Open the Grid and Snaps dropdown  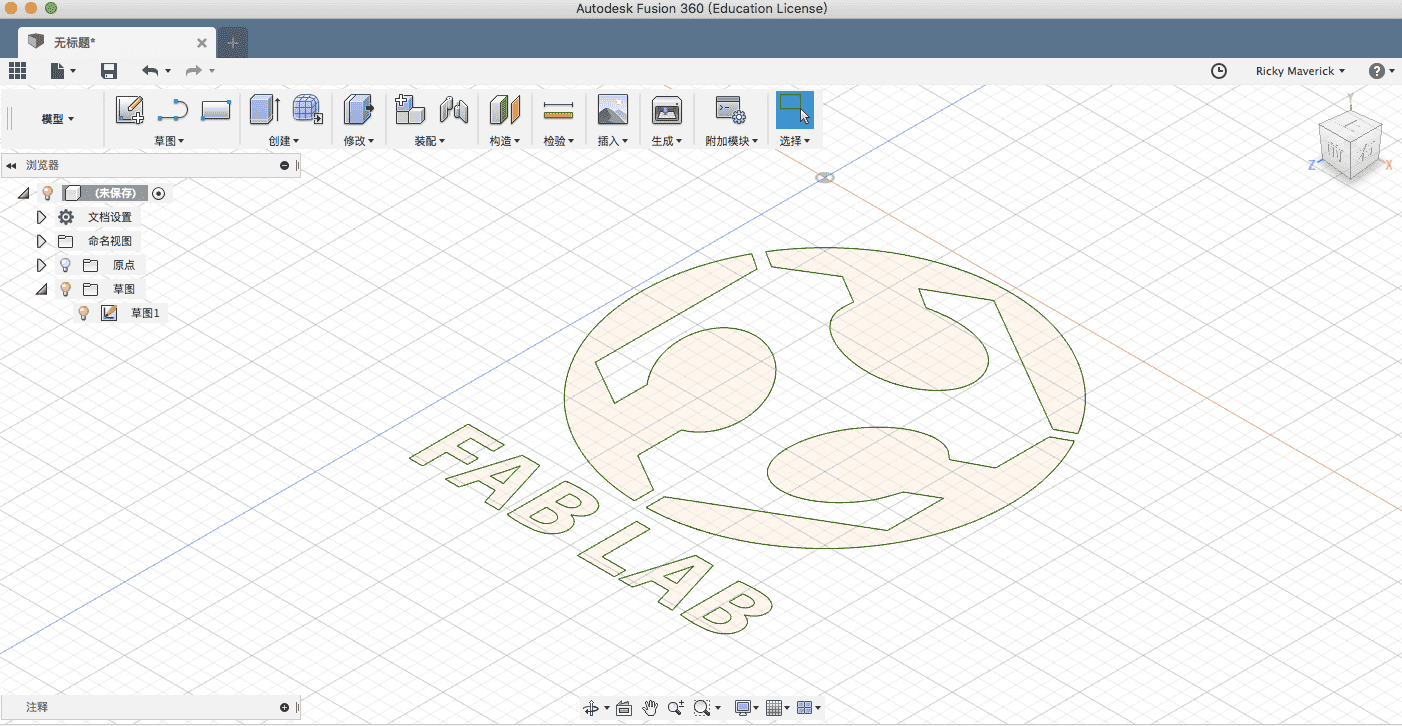tap(777, 708)
